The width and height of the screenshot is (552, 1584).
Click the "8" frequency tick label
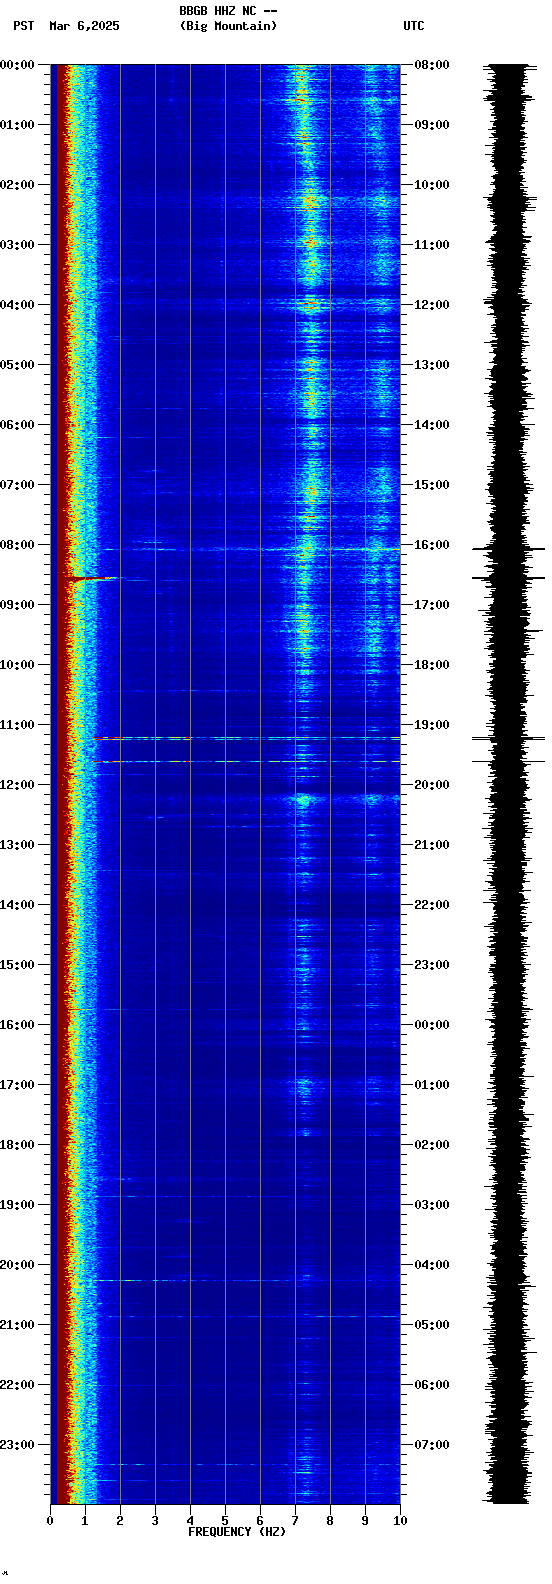tap(330, 1521)
